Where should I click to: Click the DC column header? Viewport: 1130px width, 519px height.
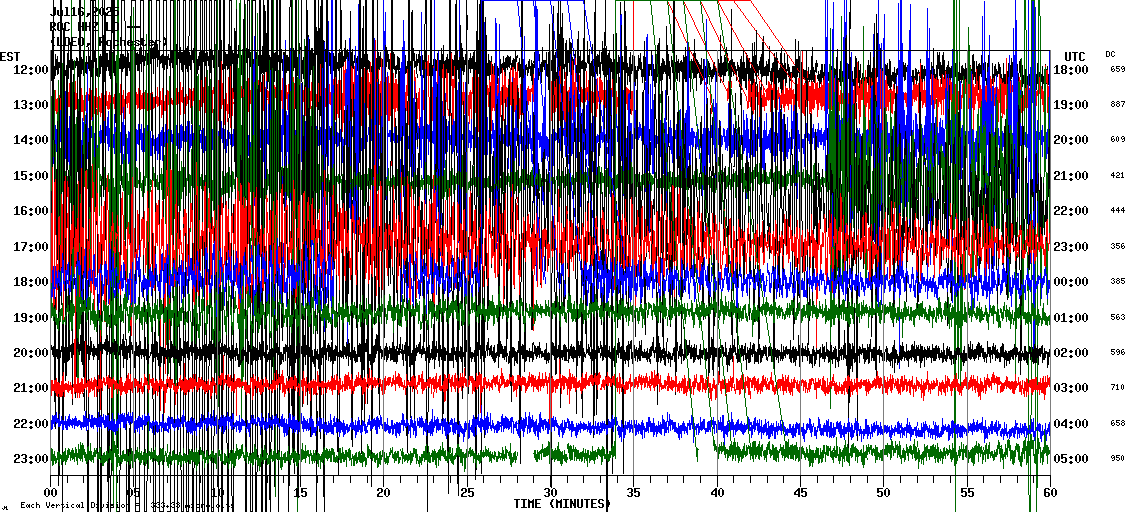click(1110, 54)
